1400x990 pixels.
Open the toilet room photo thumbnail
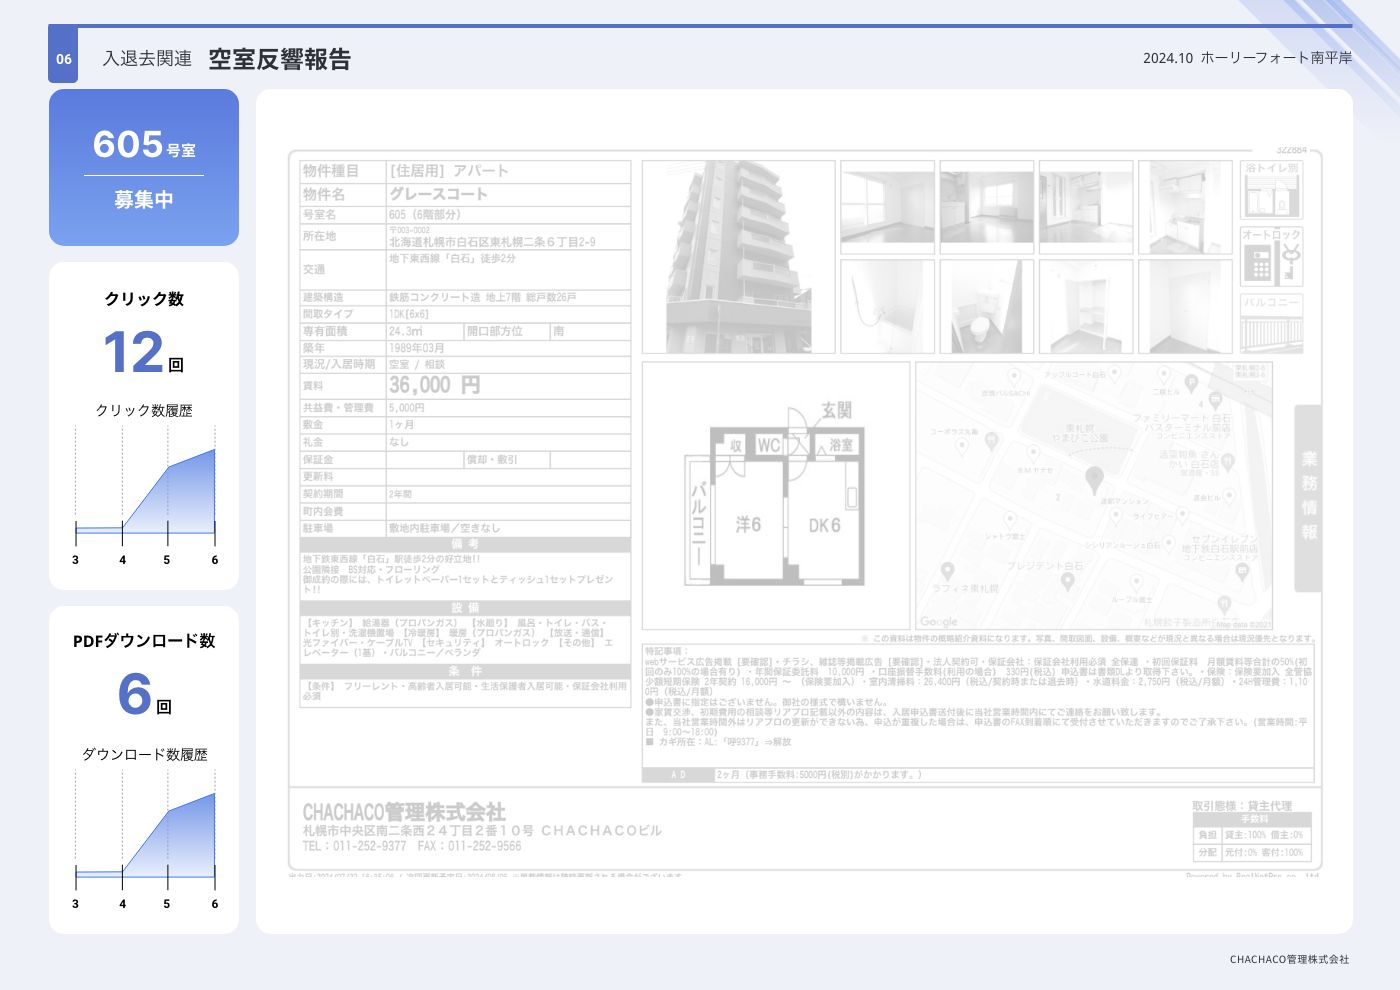pyautogui.click(x=986, y=307)
